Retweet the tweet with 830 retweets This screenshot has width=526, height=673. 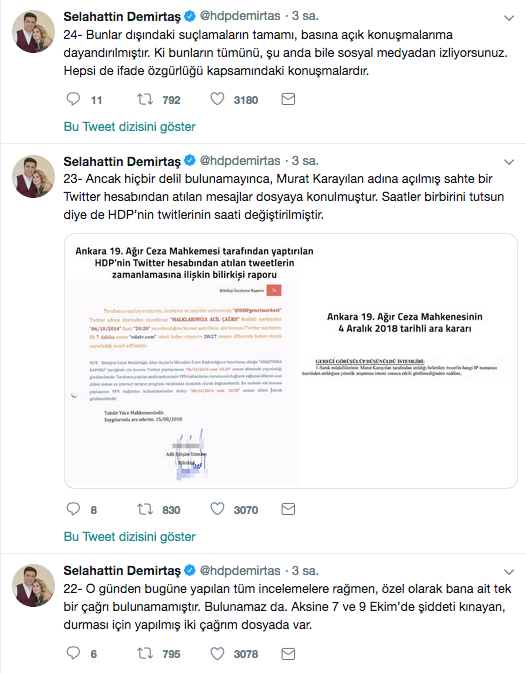[145, 509]
